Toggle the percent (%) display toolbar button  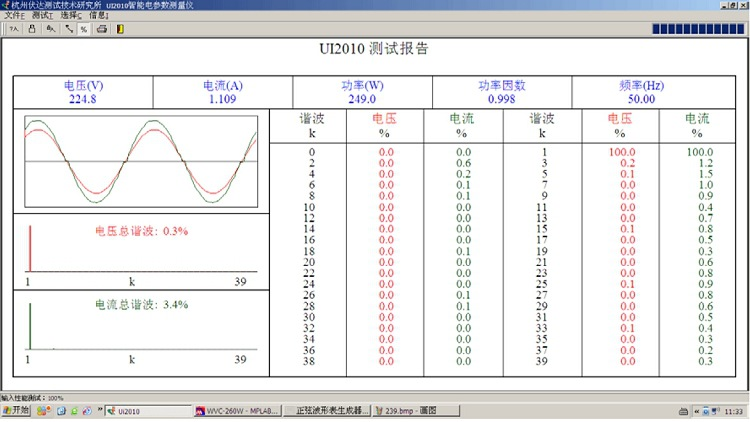tap(84, 29)
